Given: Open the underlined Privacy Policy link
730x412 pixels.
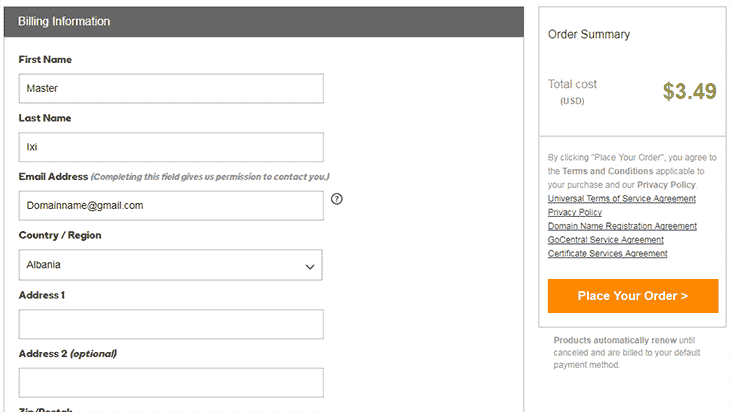Looking at the screenshot, I should [575, 212].
